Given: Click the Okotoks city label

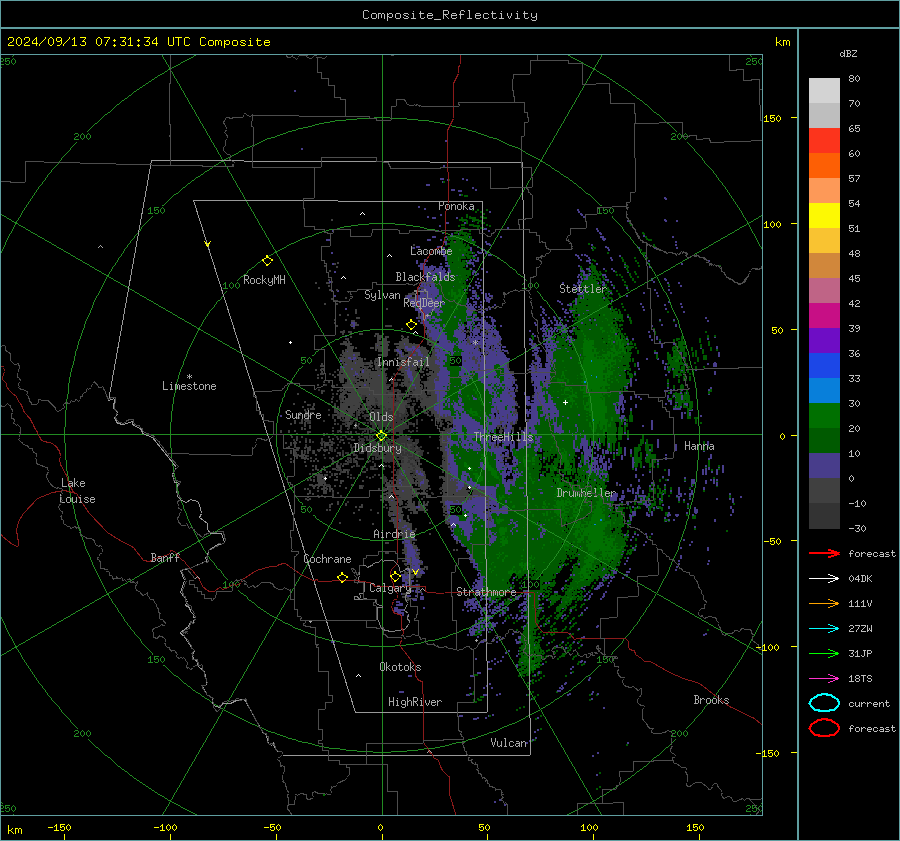Looking at the screenshot, I should (x=400, y=667).
